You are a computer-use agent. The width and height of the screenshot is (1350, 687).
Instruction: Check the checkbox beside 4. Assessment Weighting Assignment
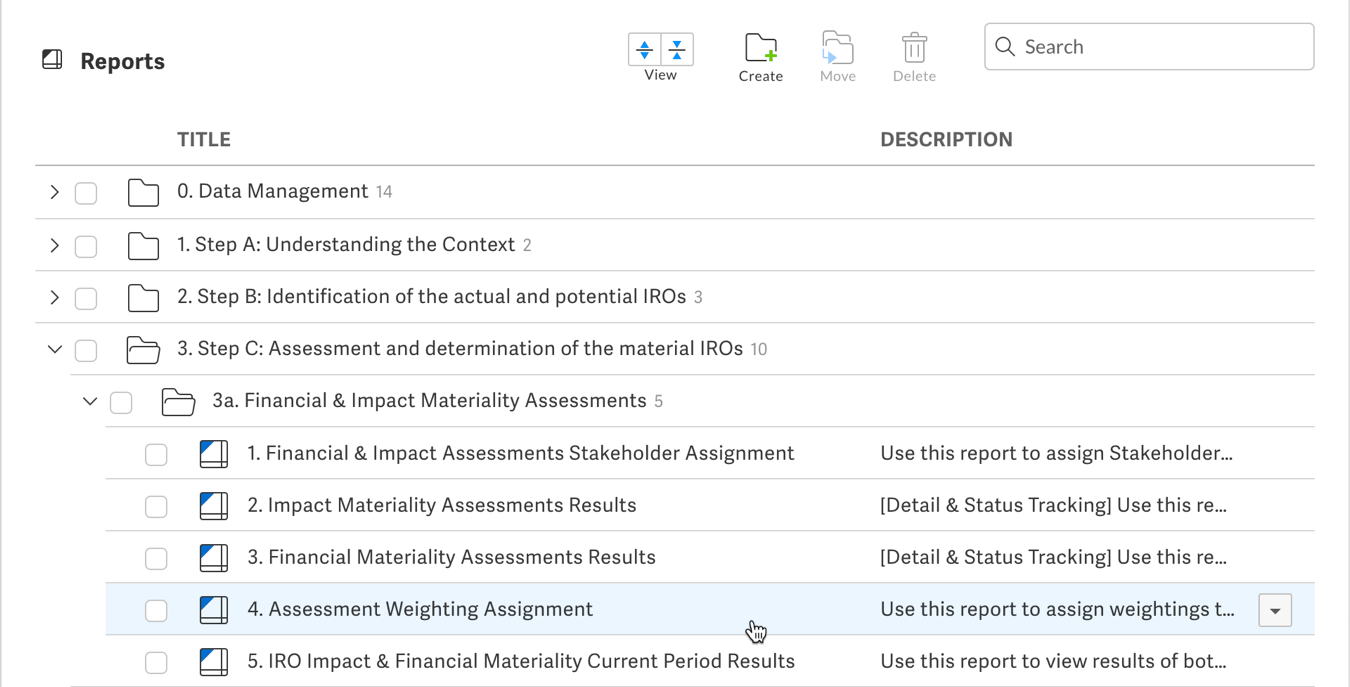[156, 610]
